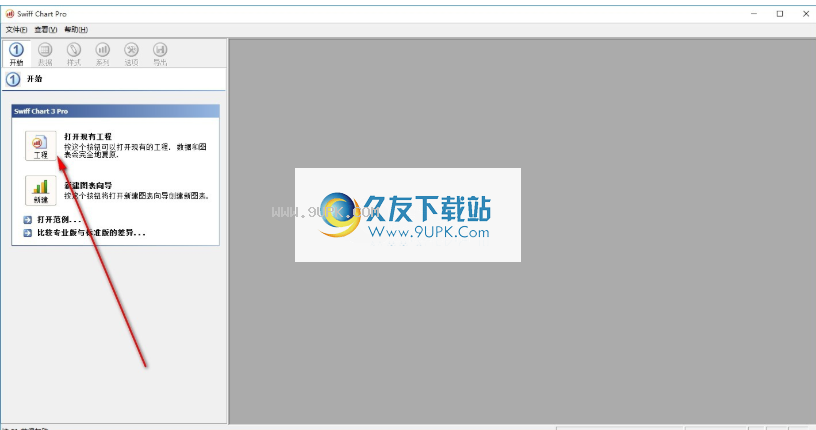Go to the 导出 (Export) step icon
The height and width of the screenshot is (430, 816).
(160, 54)
